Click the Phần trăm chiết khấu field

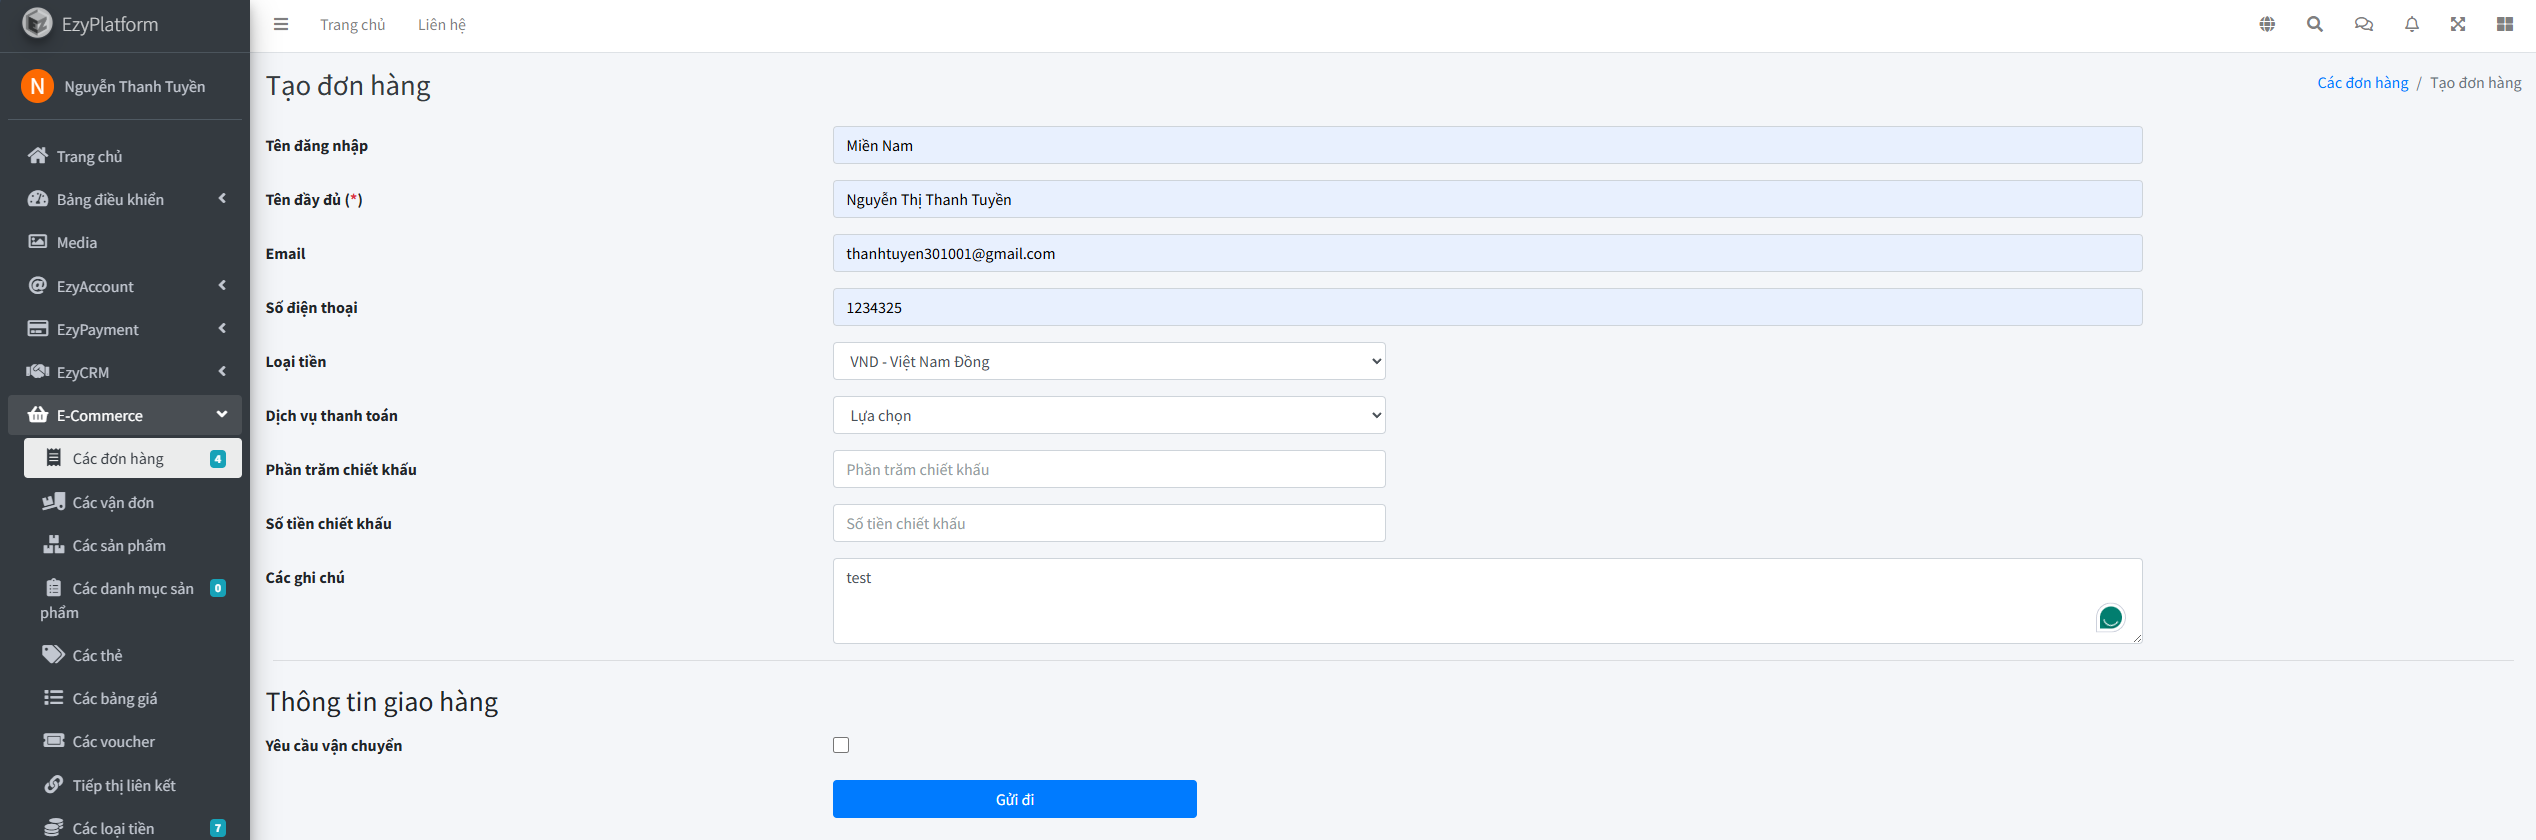tap(1108, 469)
